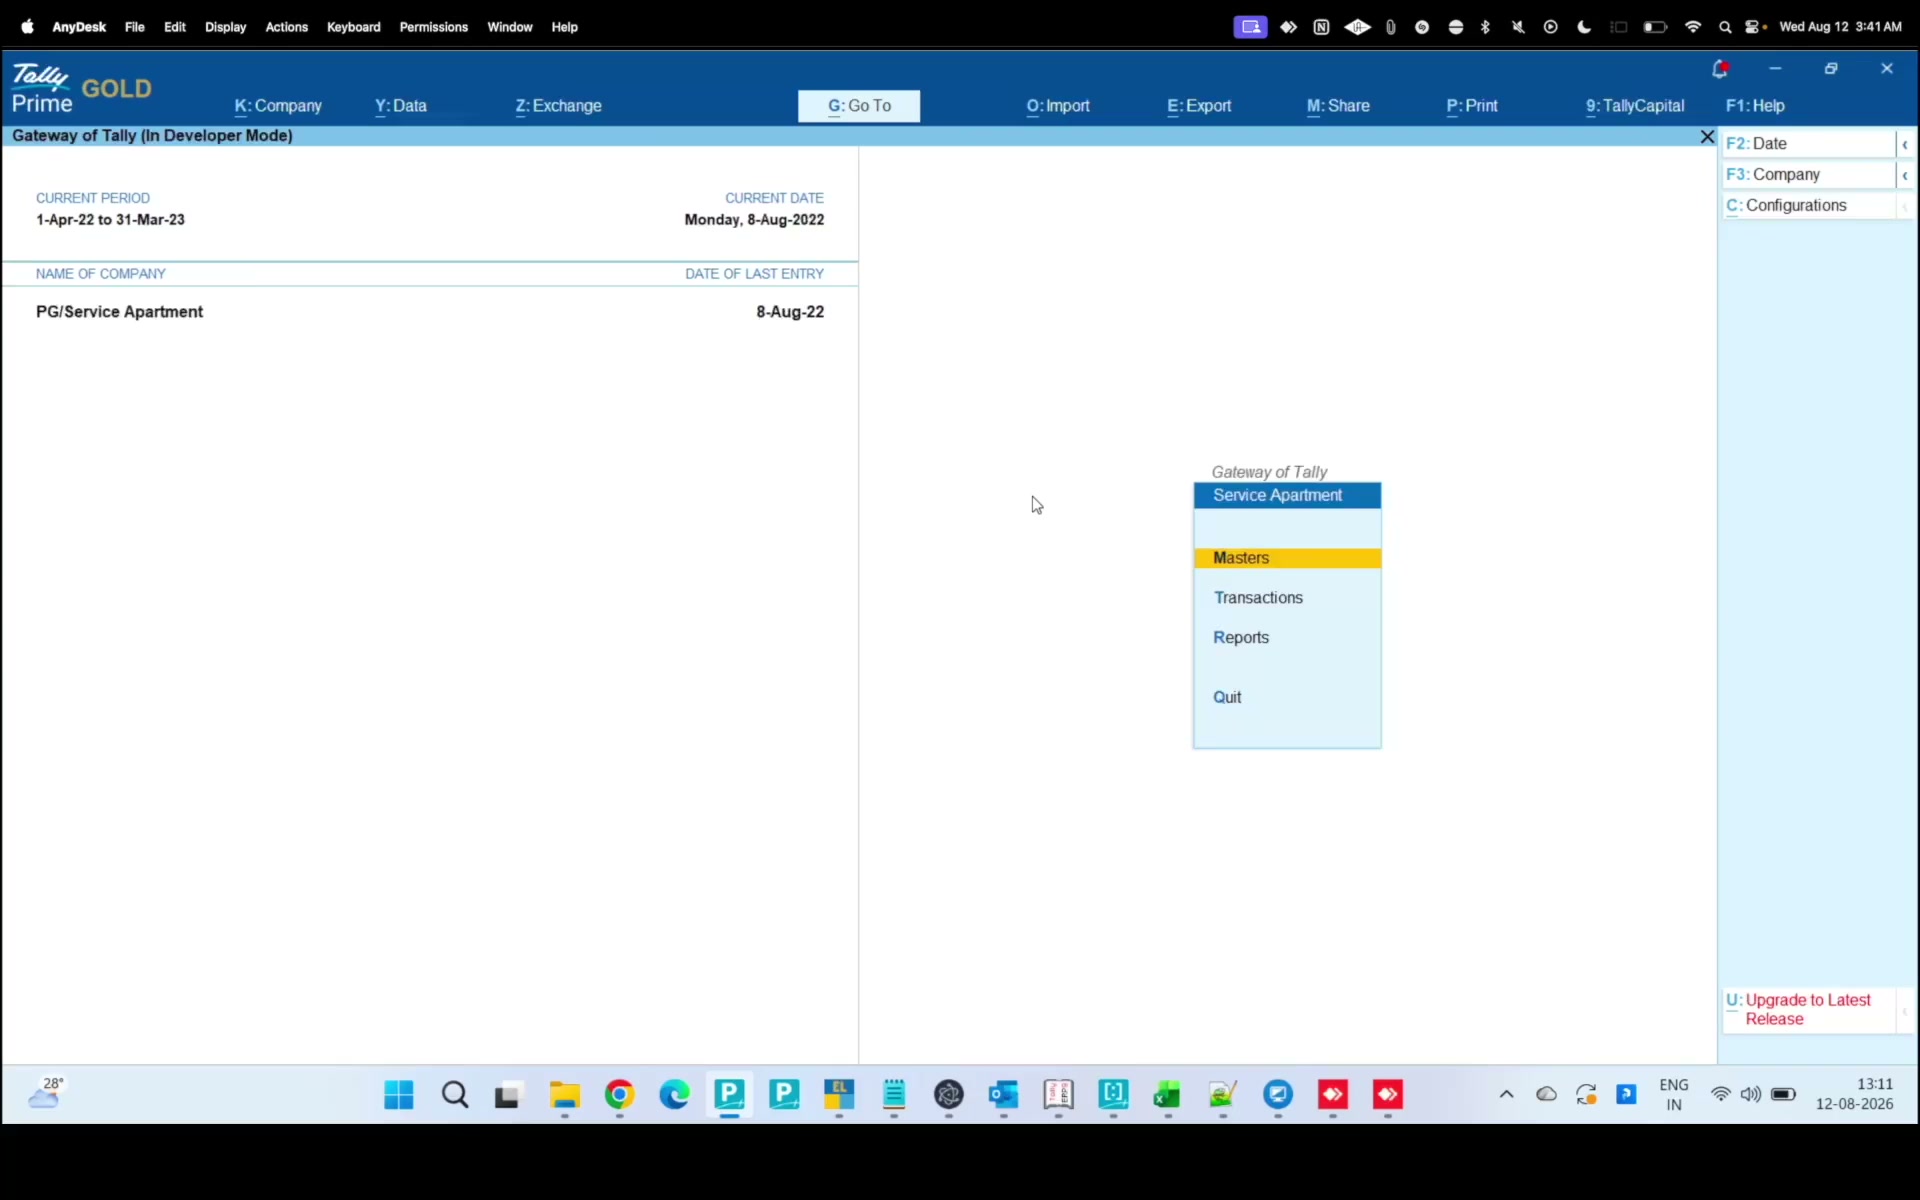Open the taskbar weather widget
The image size is (1920, 1200).
(46, 1093)
